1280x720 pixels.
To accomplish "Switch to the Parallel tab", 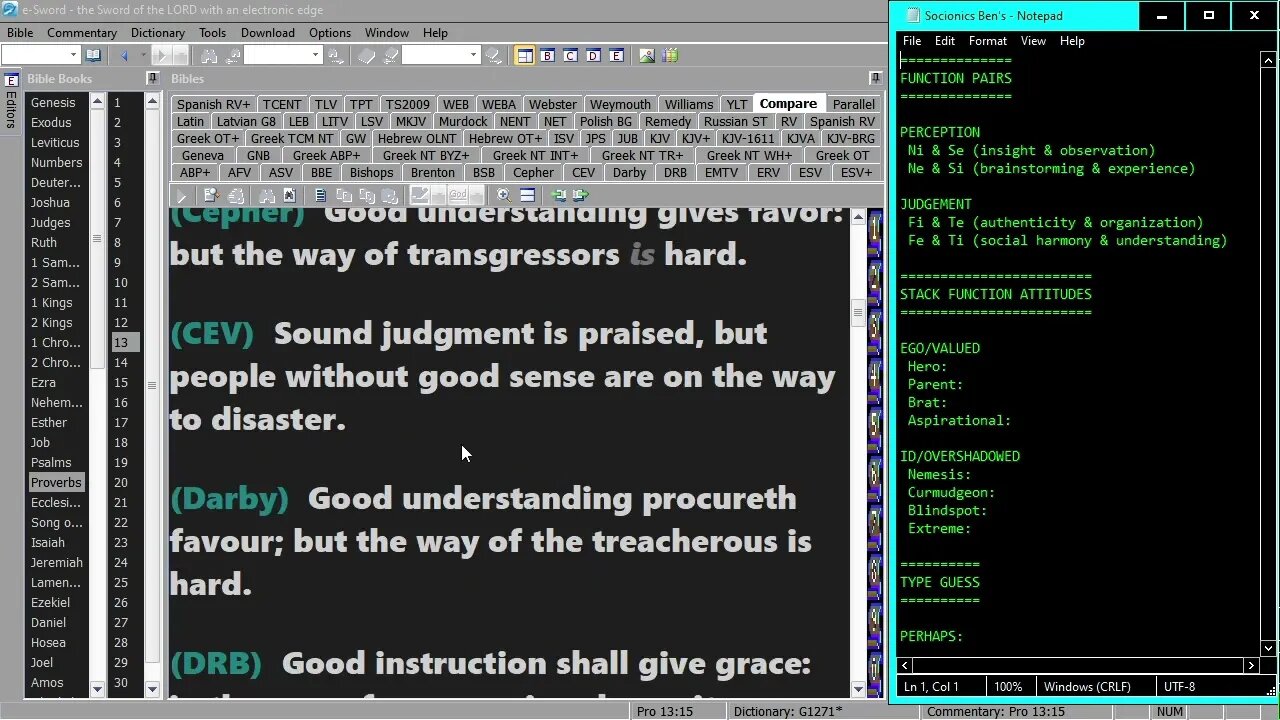I will (854, 104).
